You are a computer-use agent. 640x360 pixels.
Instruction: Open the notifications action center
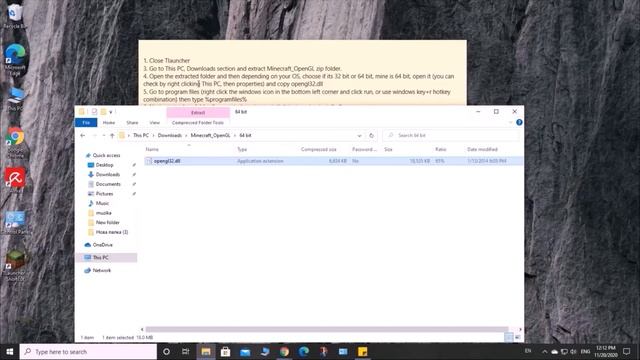coord(627,351)
